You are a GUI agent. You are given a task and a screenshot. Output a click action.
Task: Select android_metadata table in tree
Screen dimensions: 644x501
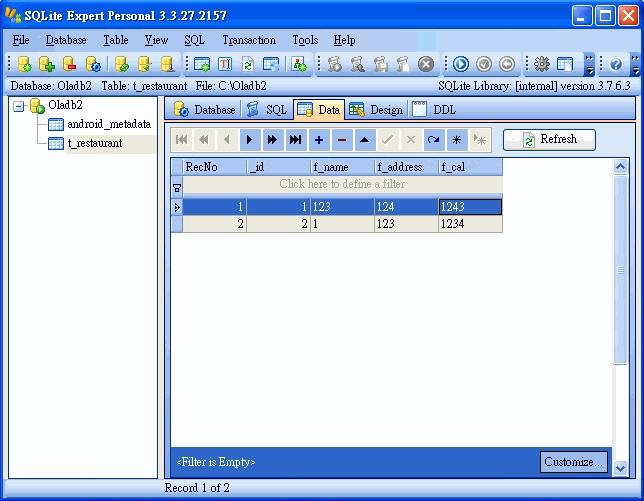click(109, 124)
